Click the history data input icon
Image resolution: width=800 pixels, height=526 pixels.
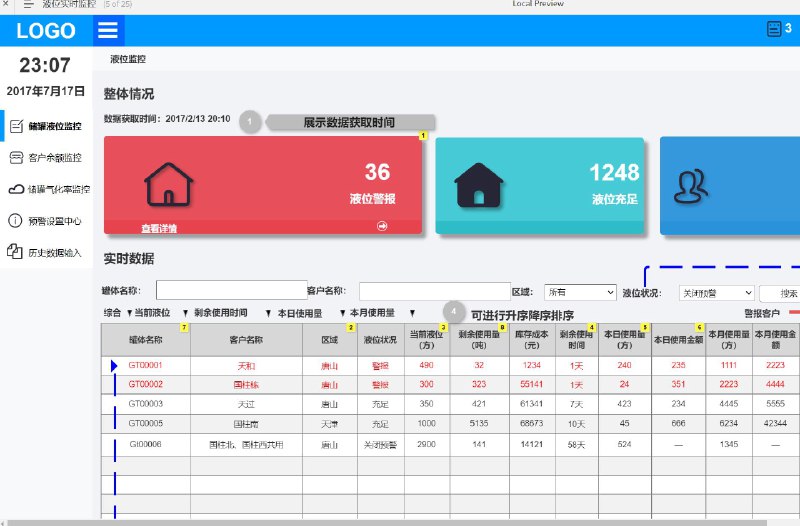tap(15, 252)
